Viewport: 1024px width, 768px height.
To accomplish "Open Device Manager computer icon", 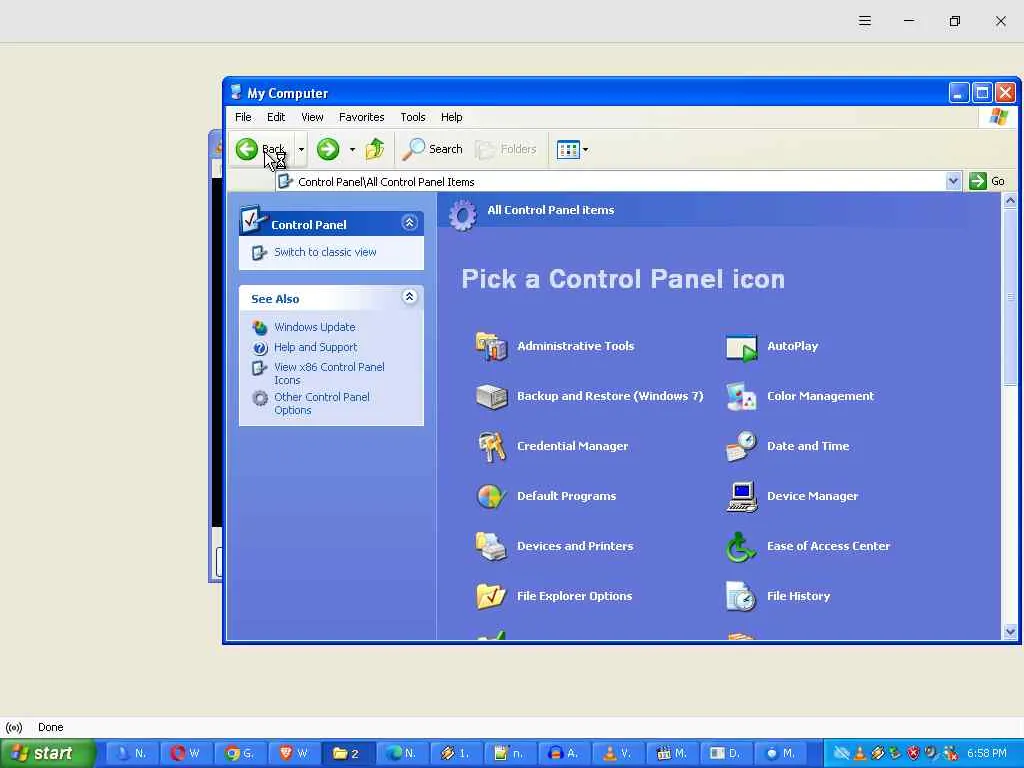I will pyautogui.click(x=741, y=496).
